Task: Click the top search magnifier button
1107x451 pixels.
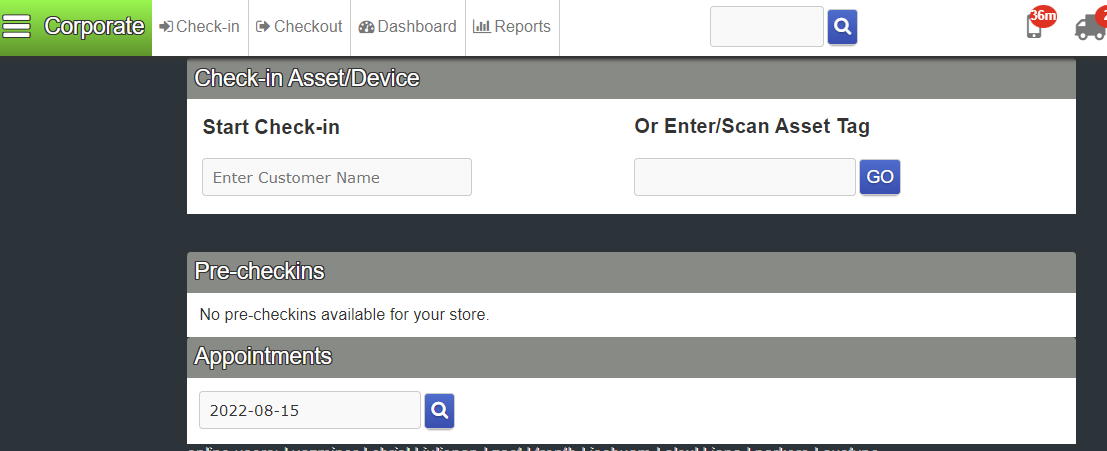Action: [842, 27]
